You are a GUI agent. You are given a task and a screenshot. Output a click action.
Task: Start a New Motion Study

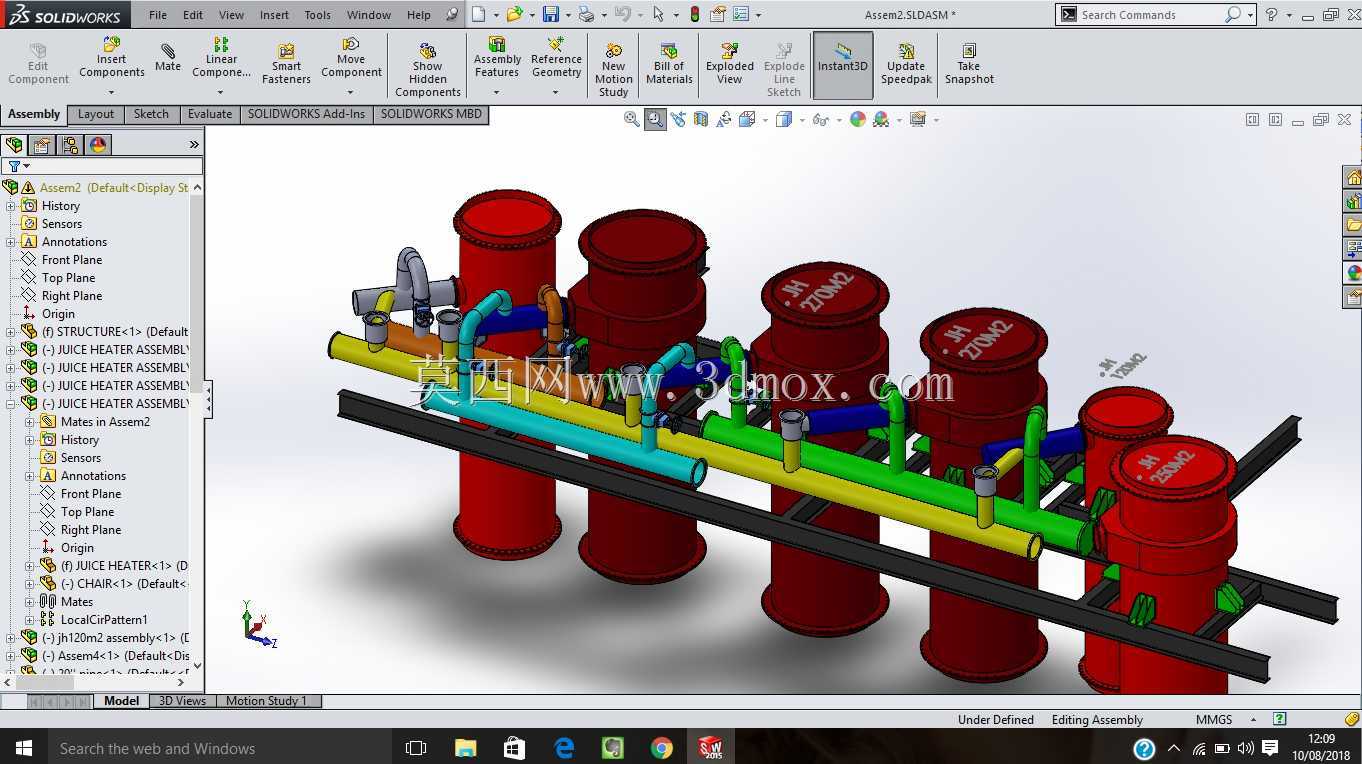614,70
